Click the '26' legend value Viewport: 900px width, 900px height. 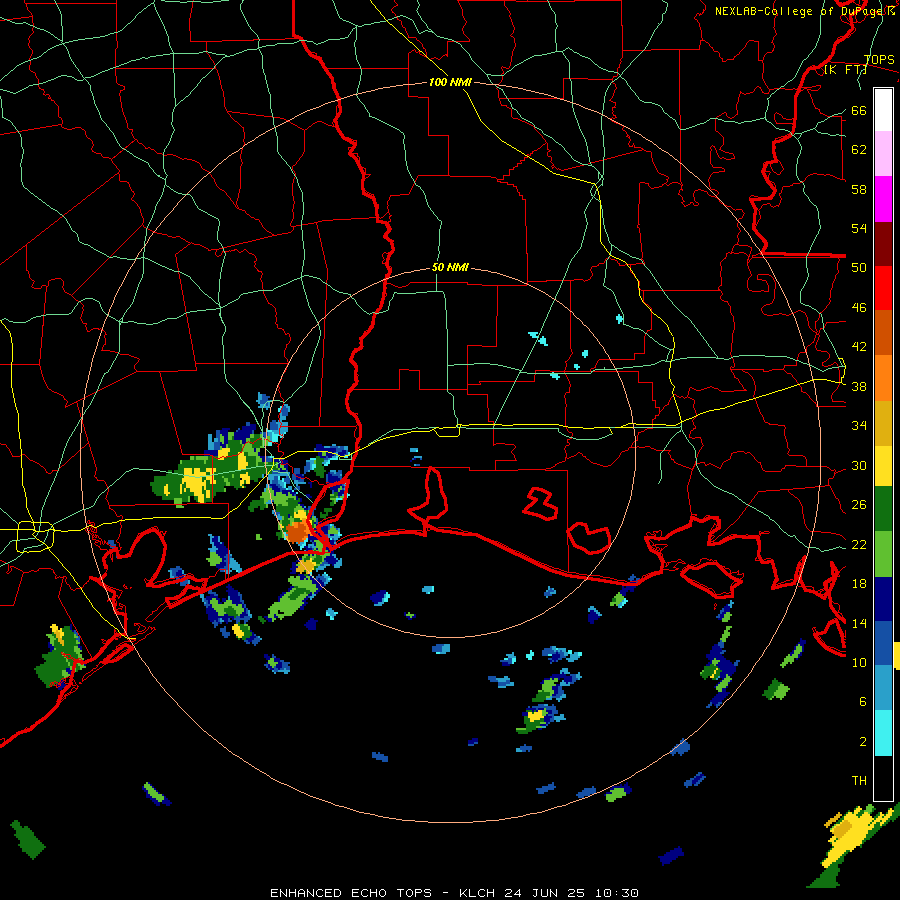(859, 505)
